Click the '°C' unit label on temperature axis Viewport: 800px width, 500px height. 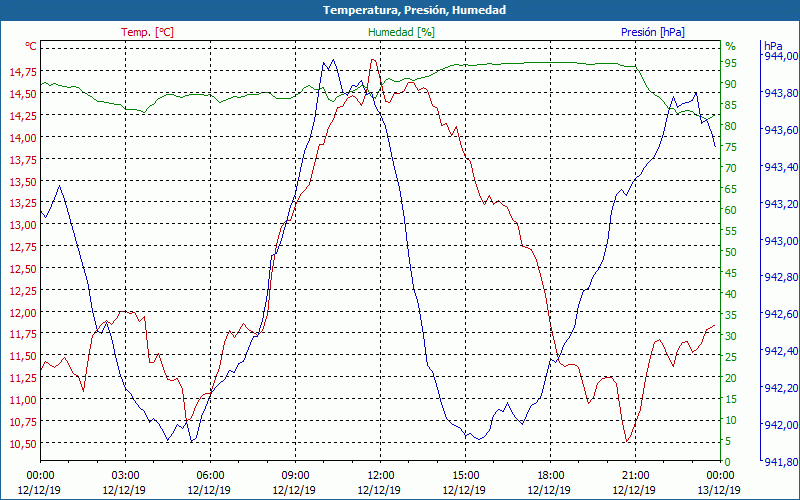click(x=31, y=46)
